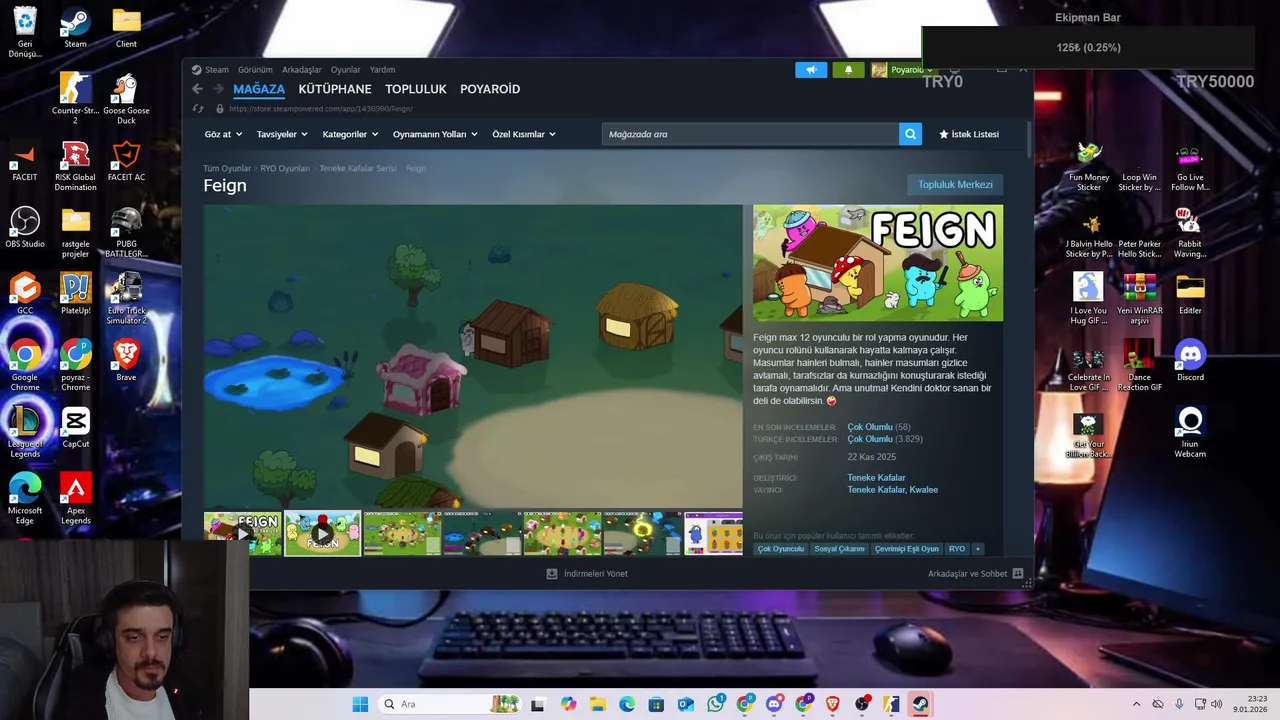The image size is (1280, 720).
Task: Open the Steam announcements megaphone icon
Action: click(x=811, y=70)
